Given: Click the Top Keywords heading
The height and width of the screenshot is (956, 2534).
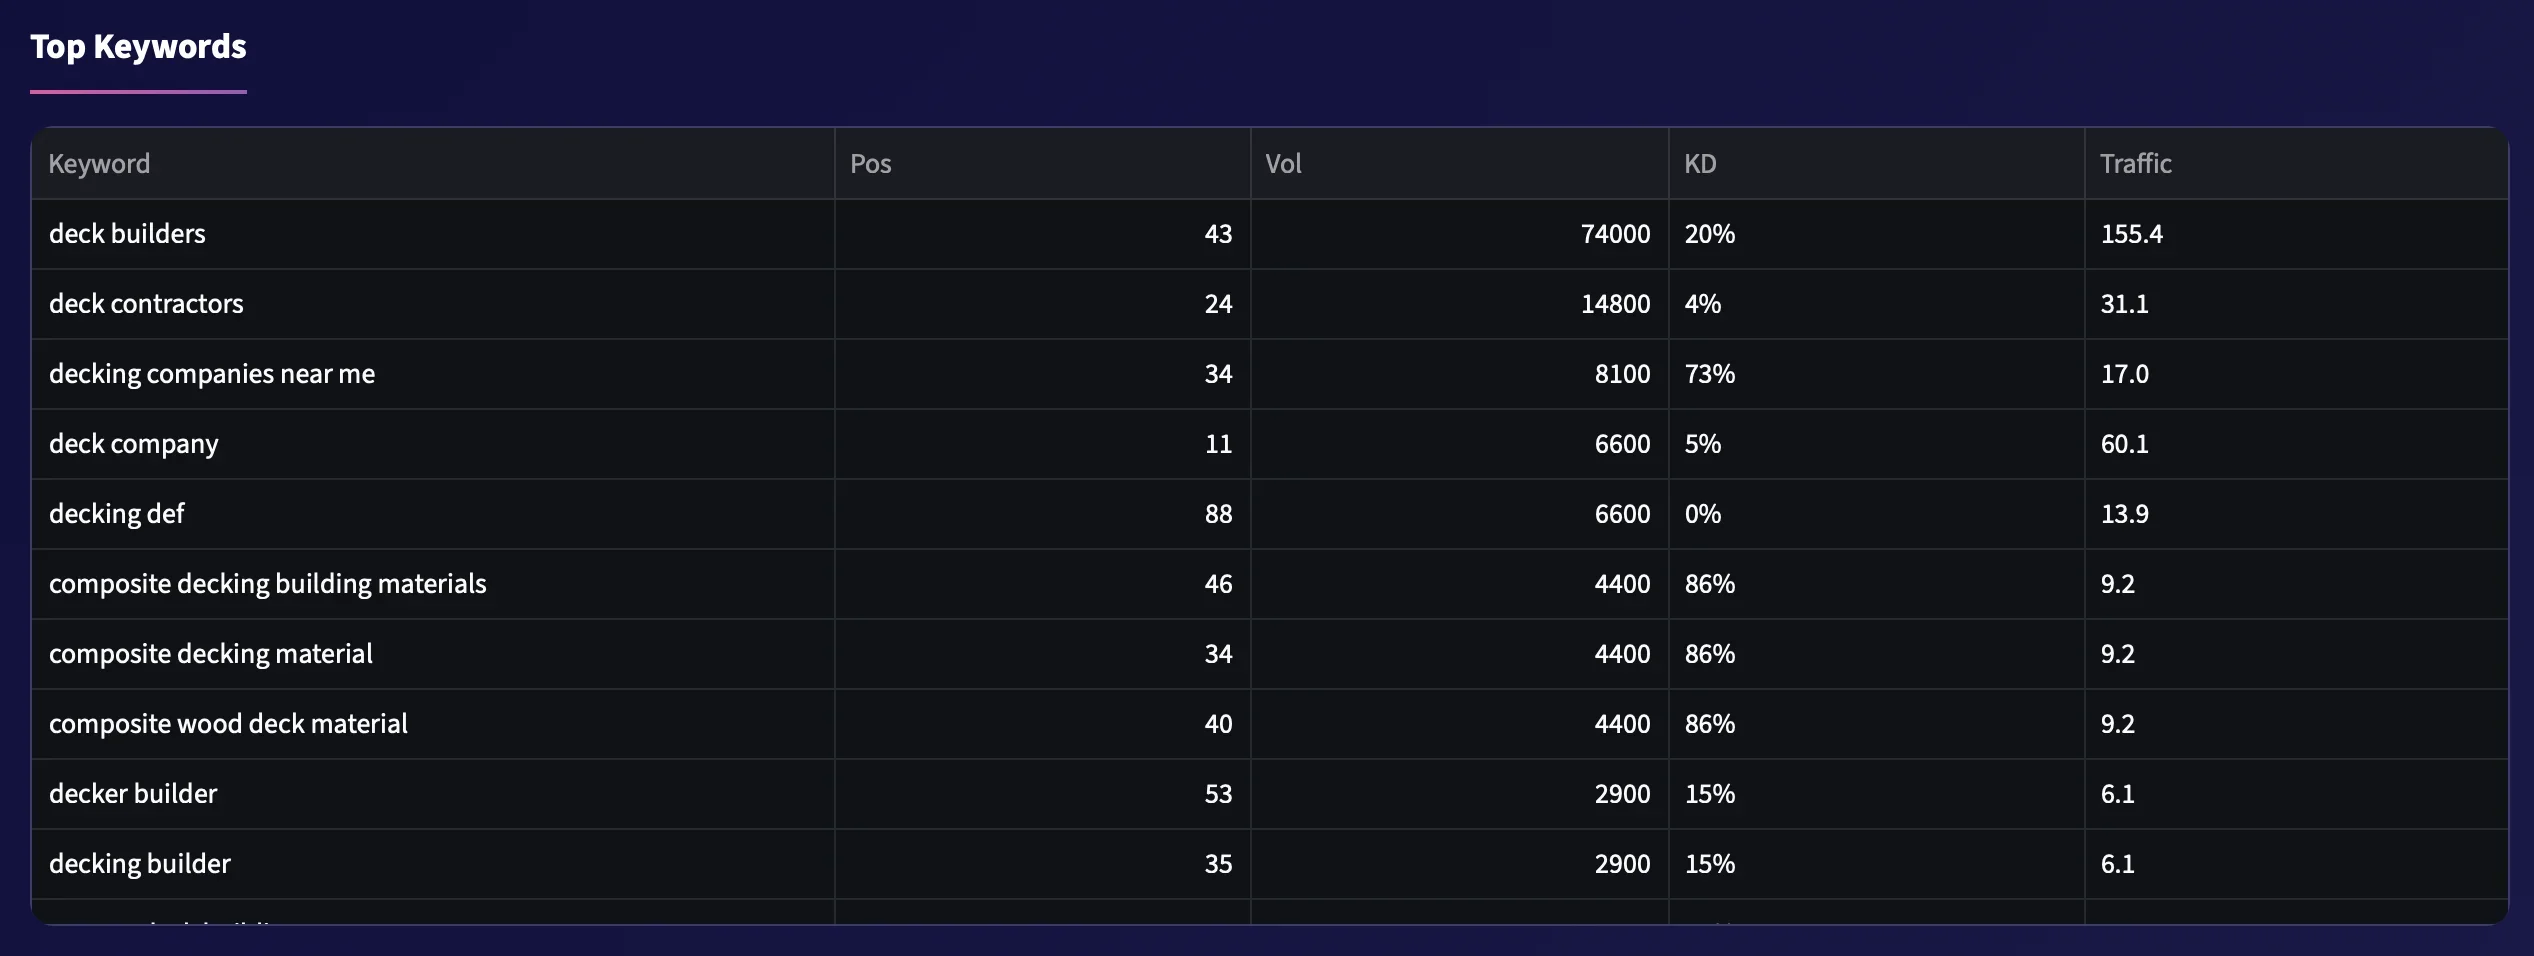Looking at the screenshot, I should coord(138,47).
